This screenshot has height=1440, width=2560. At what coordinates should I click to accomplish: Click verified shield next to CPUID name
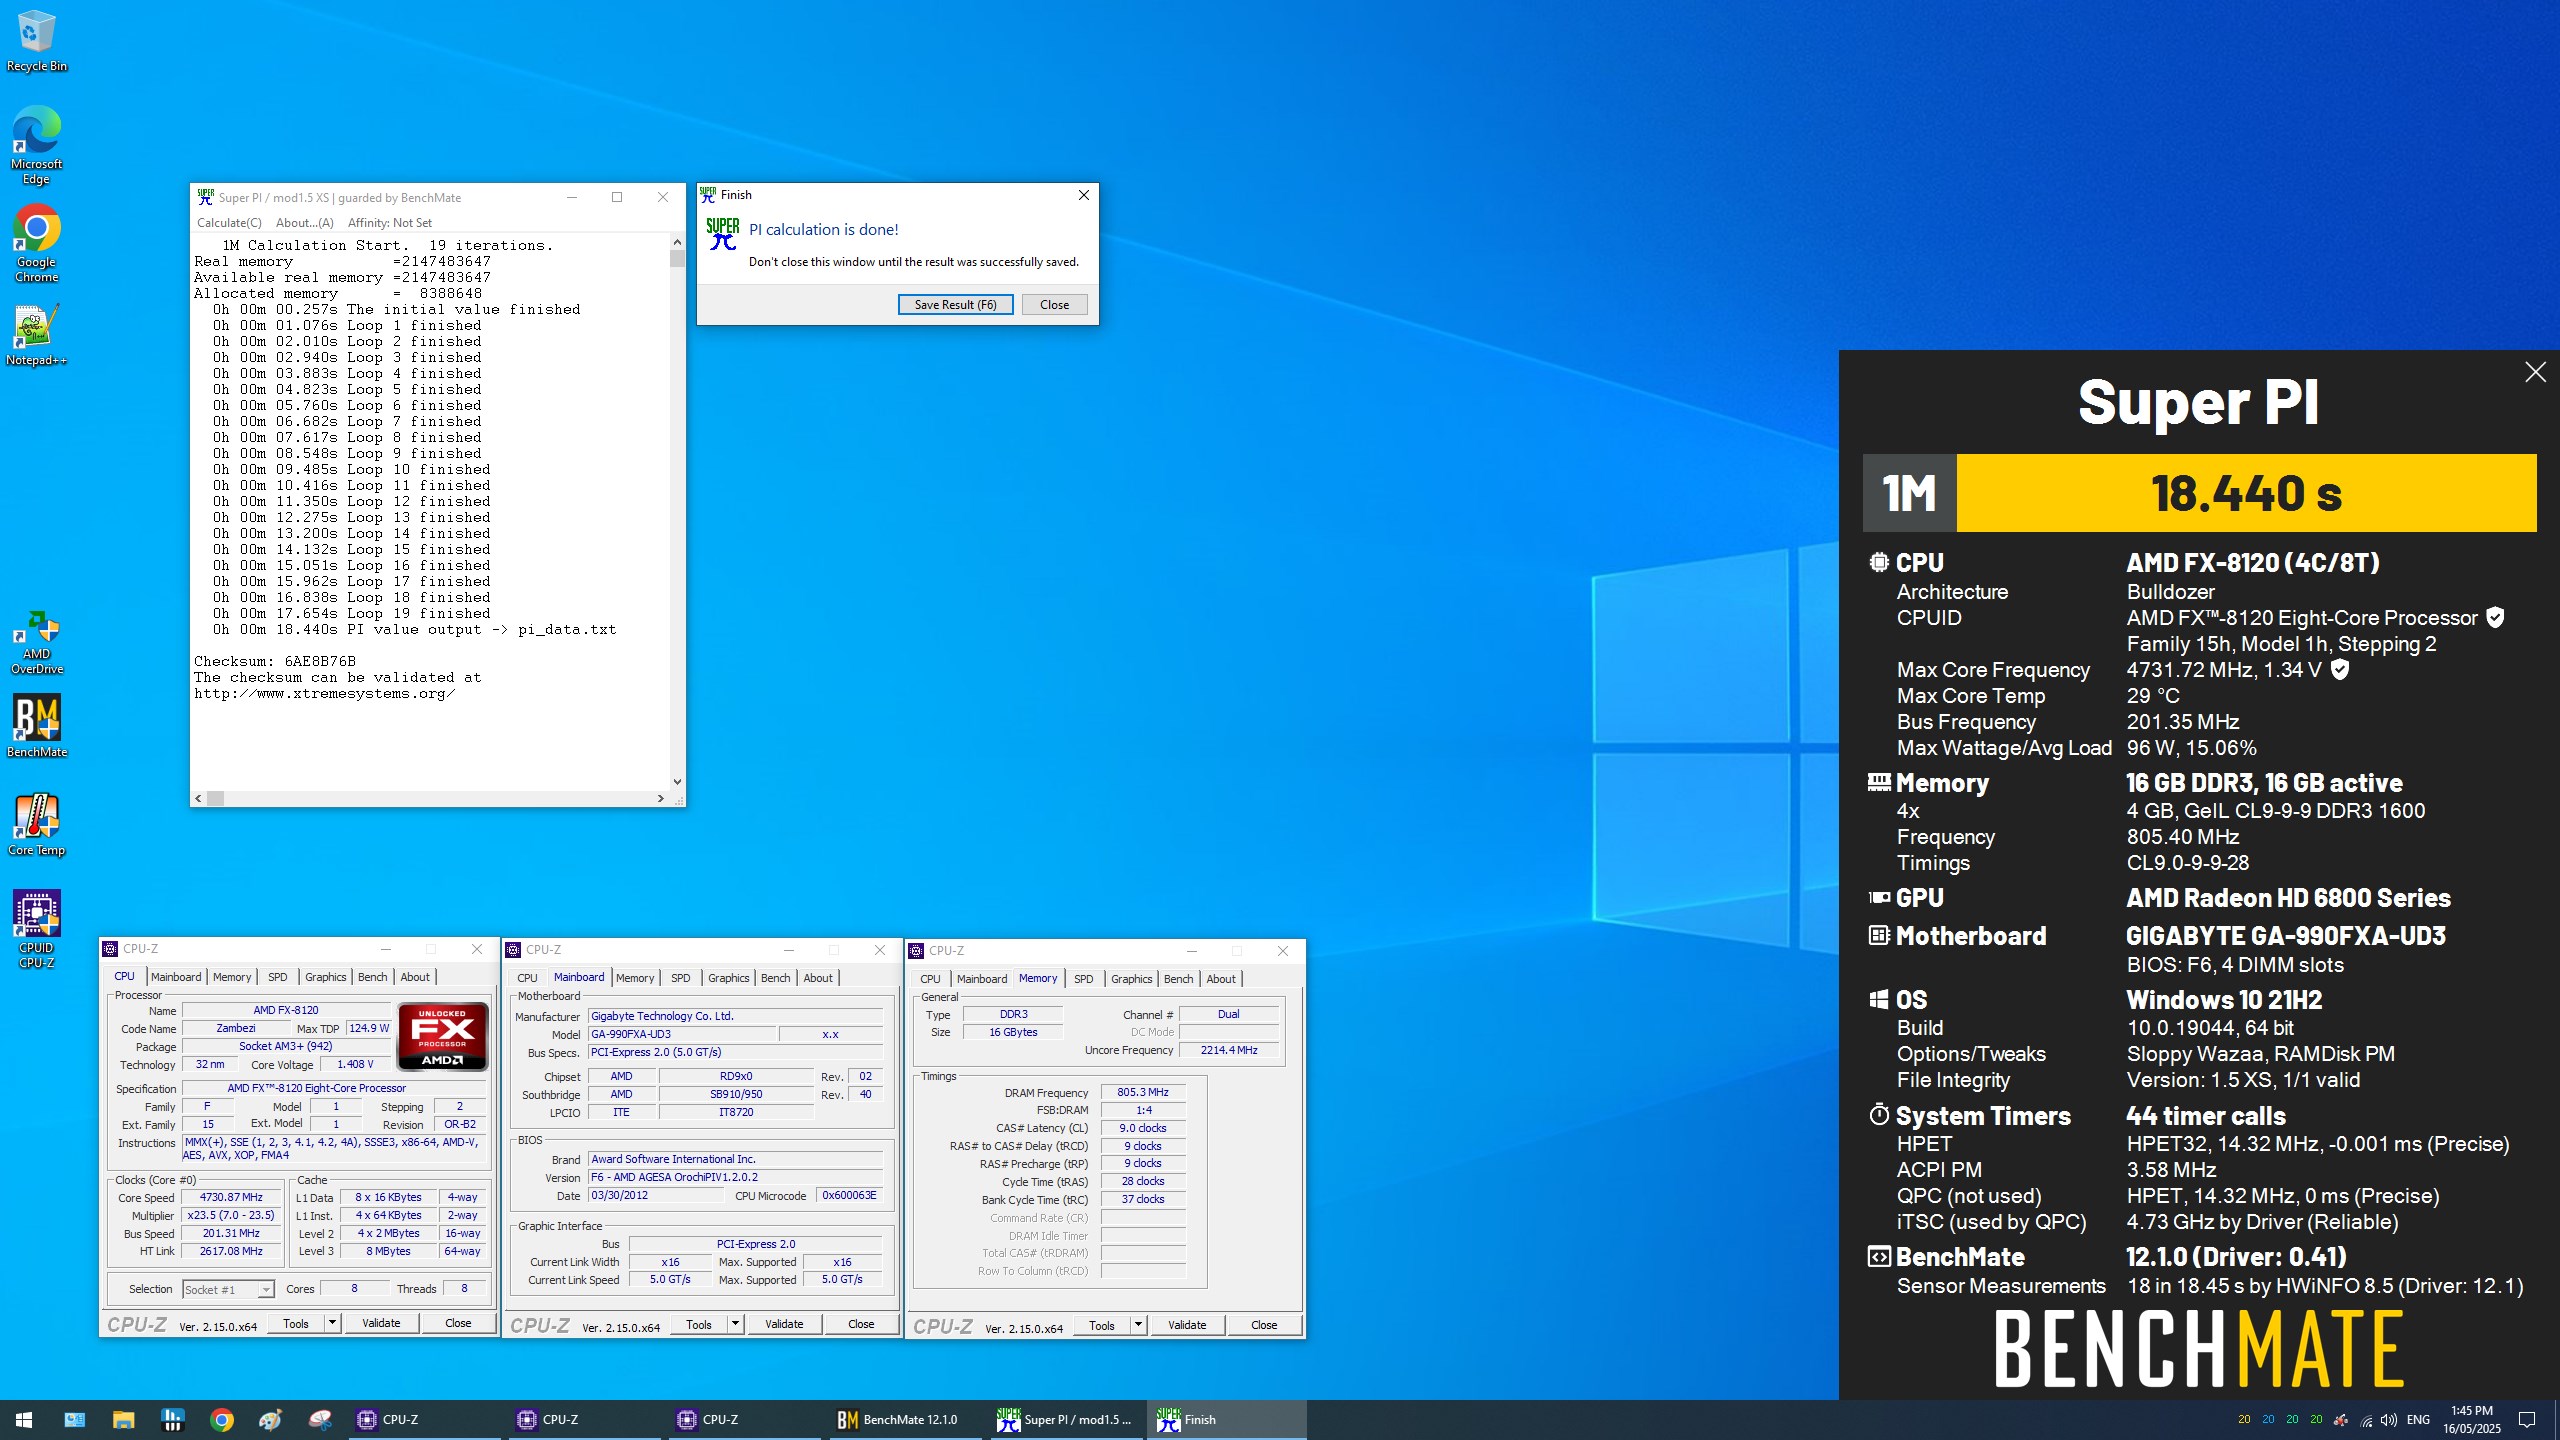coord(2495,618)
